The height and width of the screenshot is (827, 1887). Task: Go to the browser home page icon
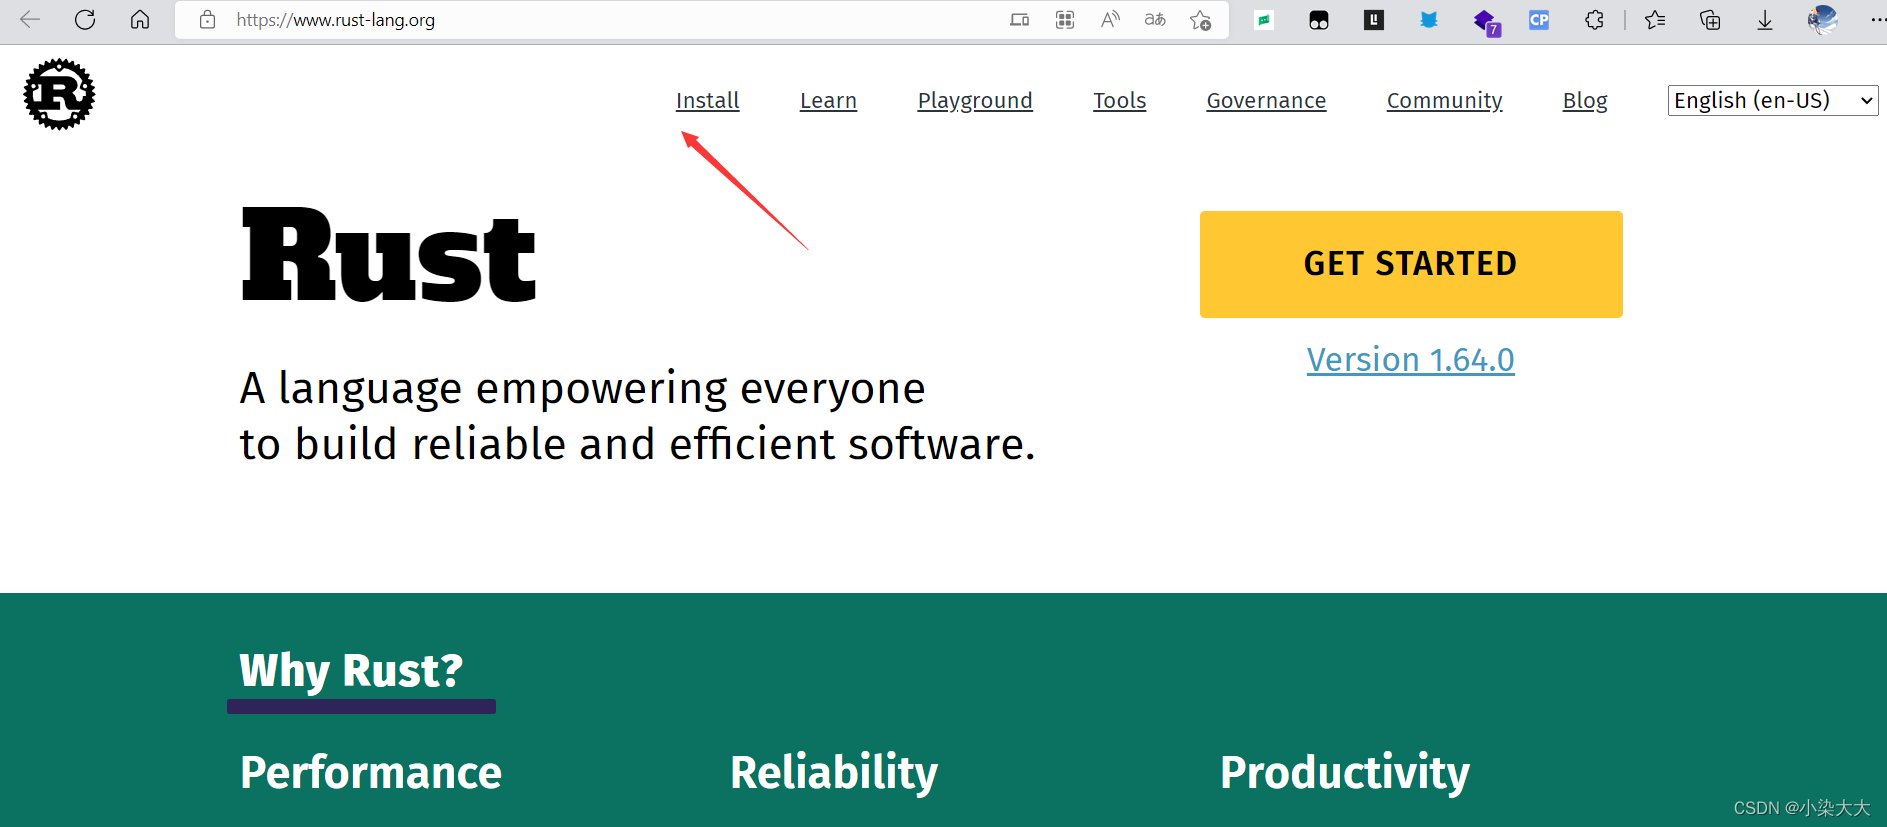click(140, 20)
